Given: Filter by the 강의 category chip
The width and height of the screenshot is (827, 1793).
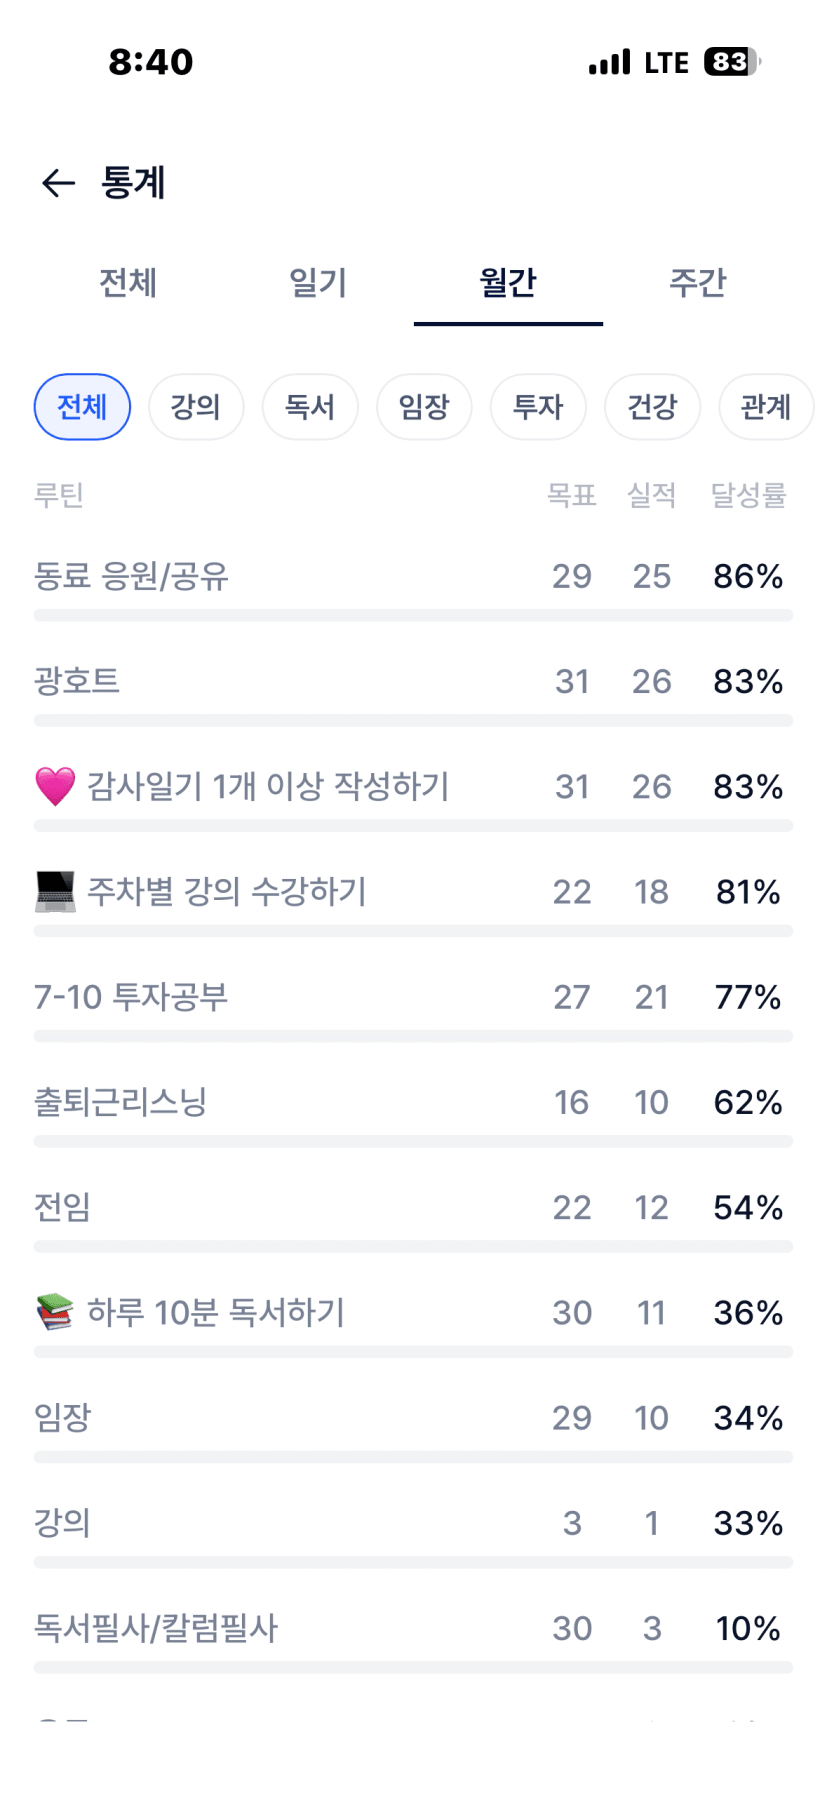Looking at the screenshot, I should pos(196,407).
